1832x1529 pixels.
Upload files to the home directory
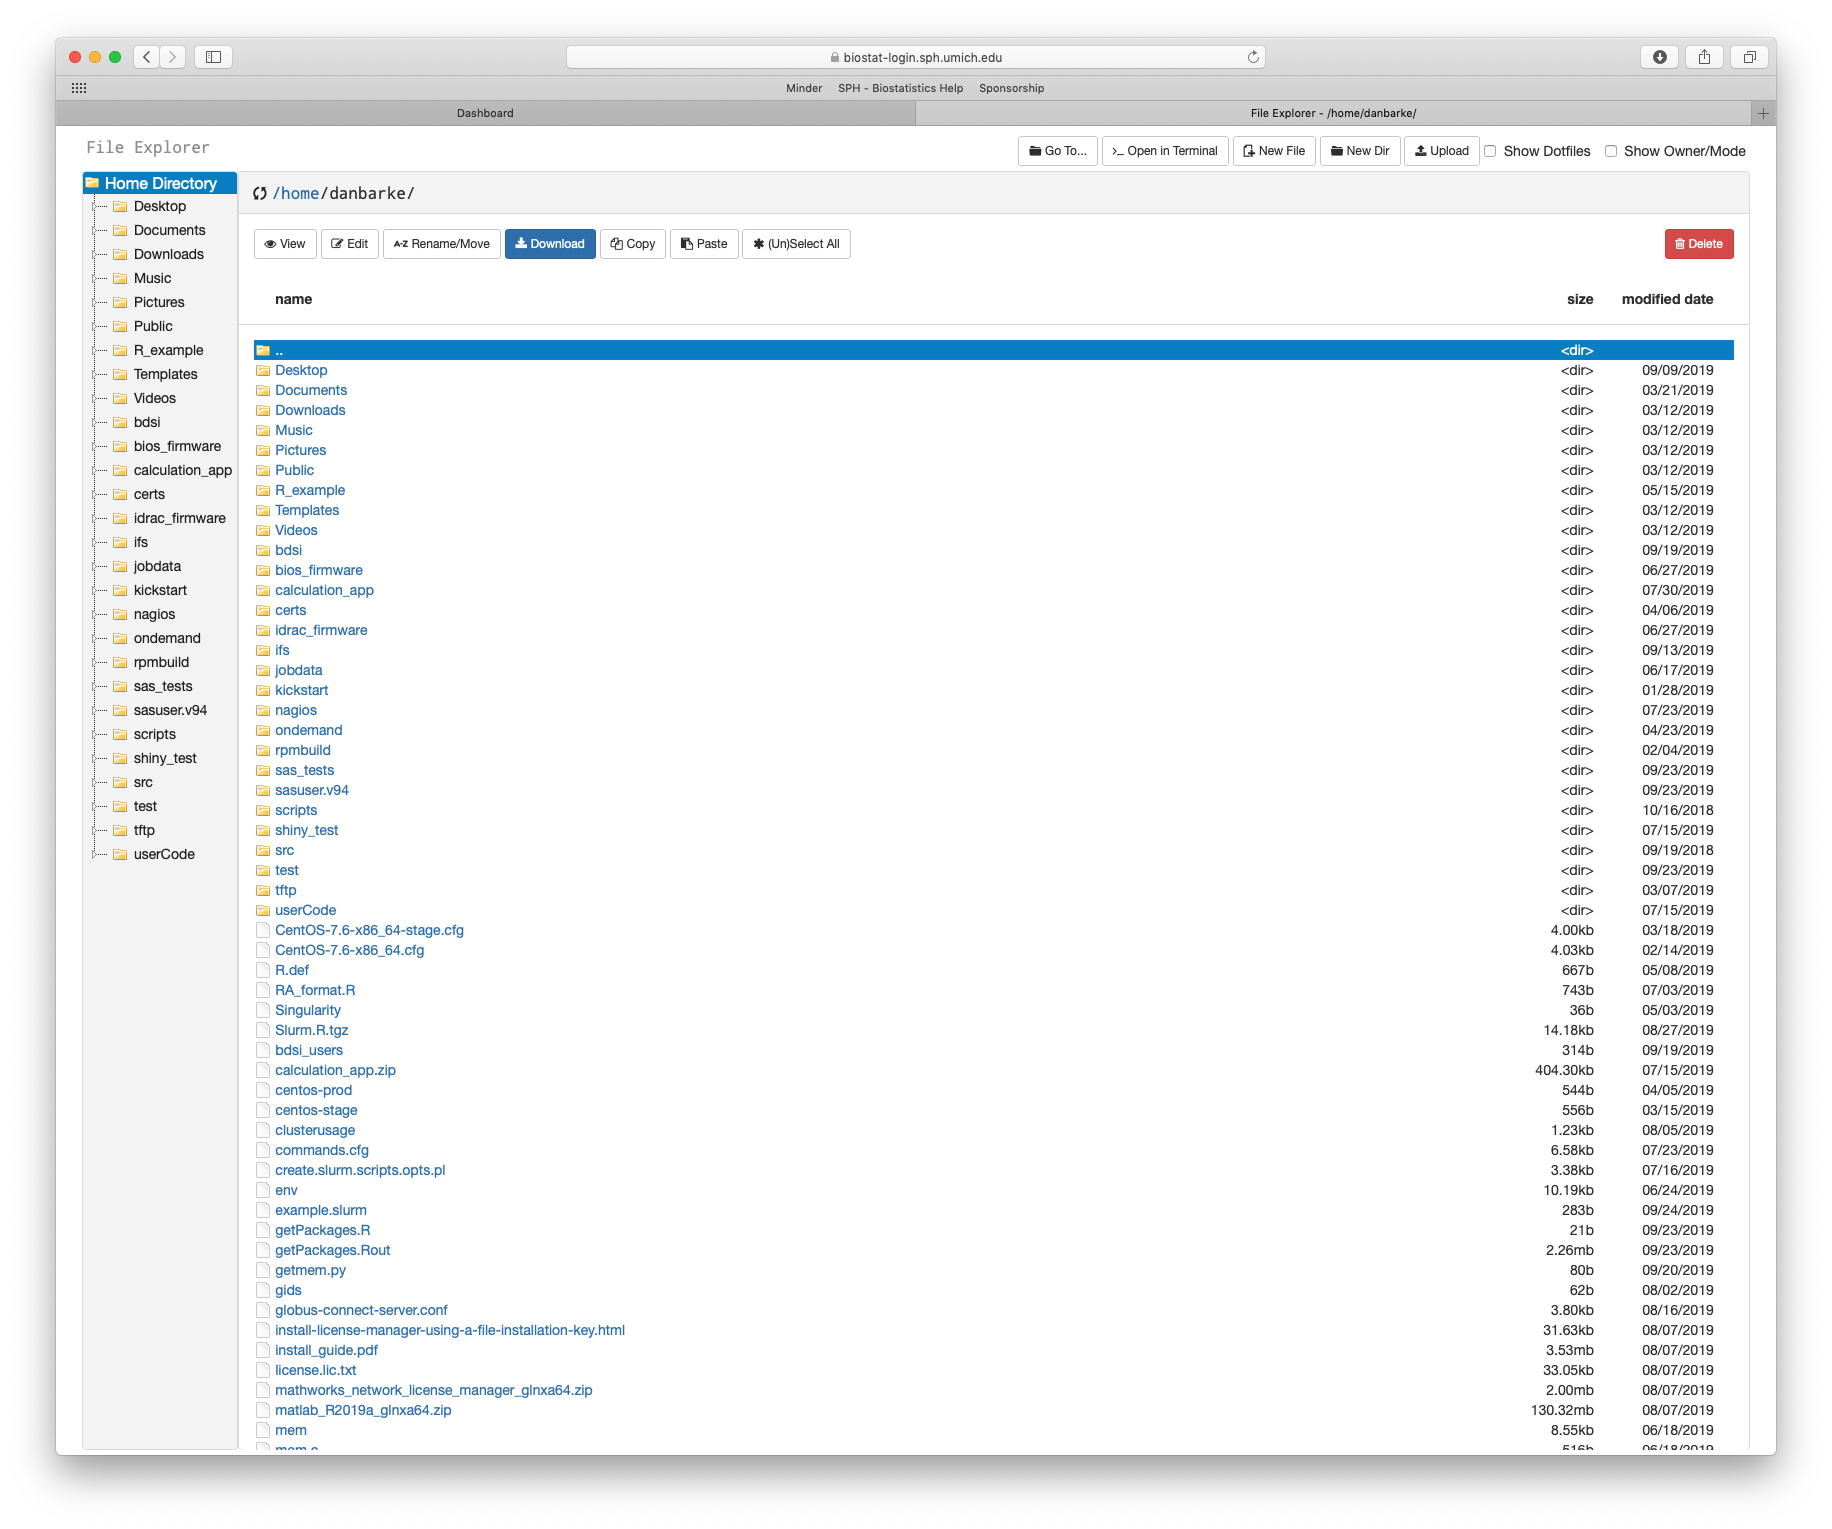[x=1441, y=150]
